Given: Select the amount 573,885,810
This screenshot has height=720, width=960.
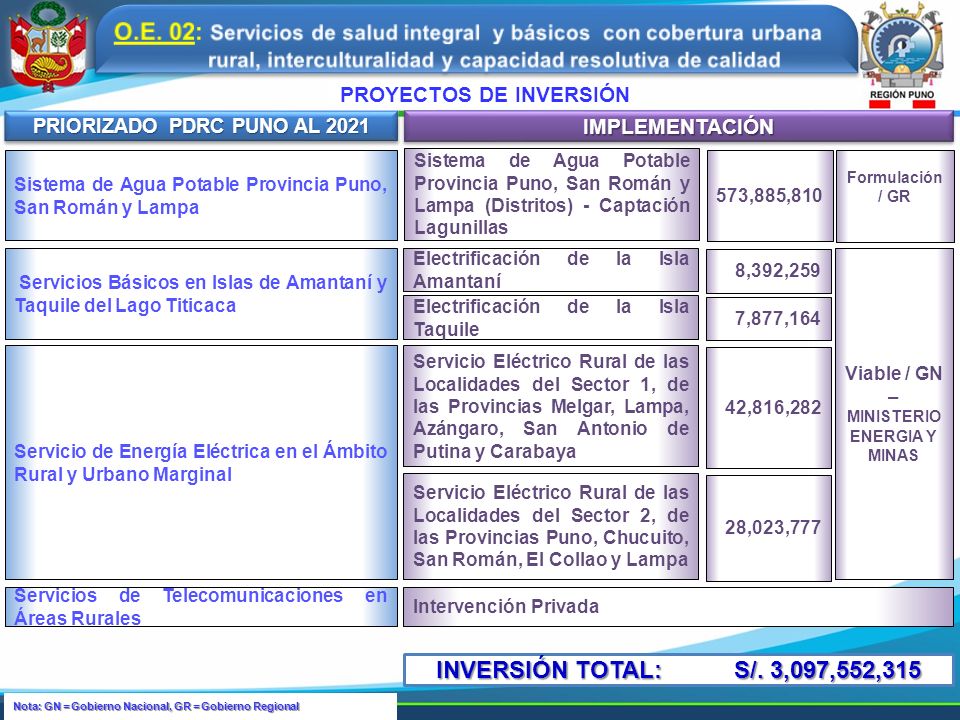Looking at the screenshot, I should [770, 196].
